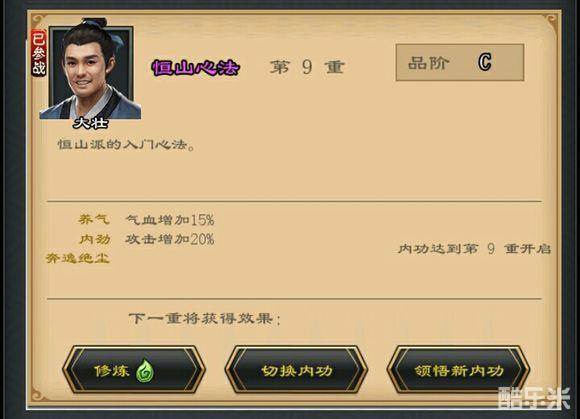580x419 pixels.
Task: Select the 大壮 character portrait
Action: [91, 70]
